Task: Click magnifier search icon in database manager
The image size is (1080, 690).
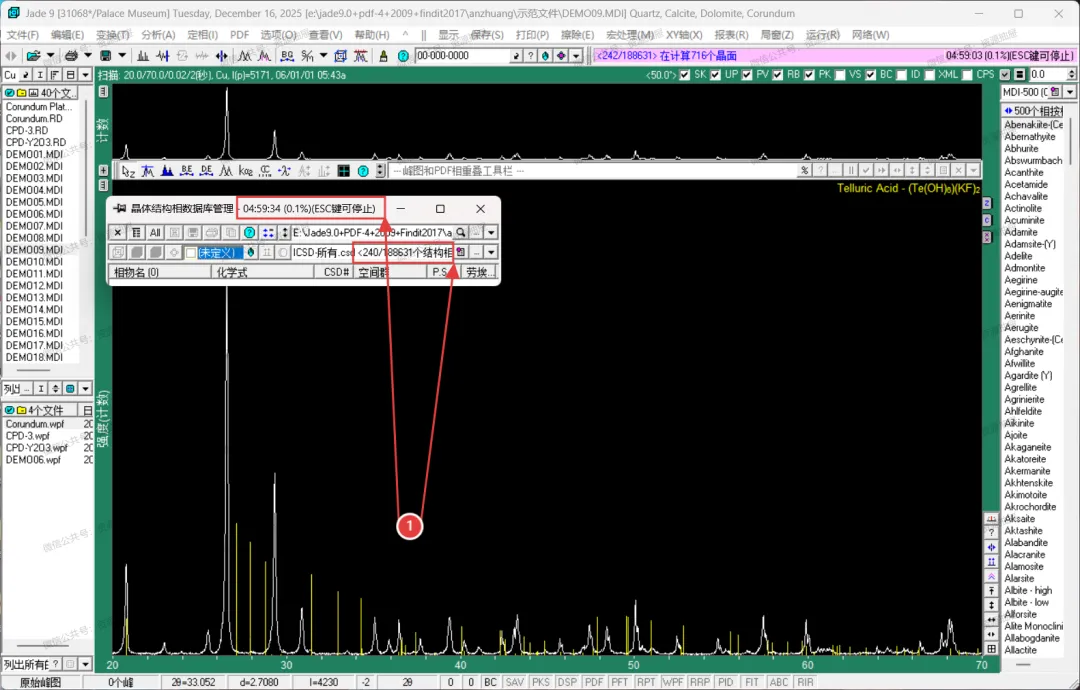Action: pyautogui.click(x=460, y=233)
